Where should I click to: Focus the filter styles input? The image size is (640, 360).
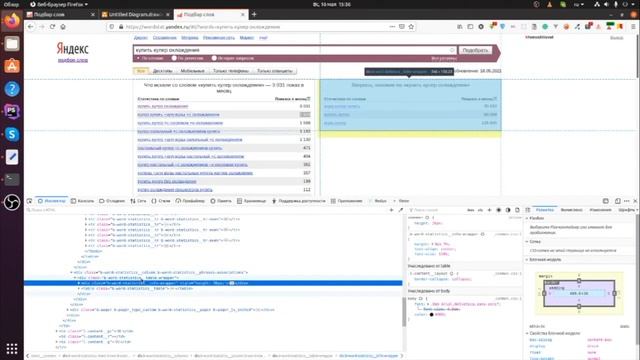[437, 210]
